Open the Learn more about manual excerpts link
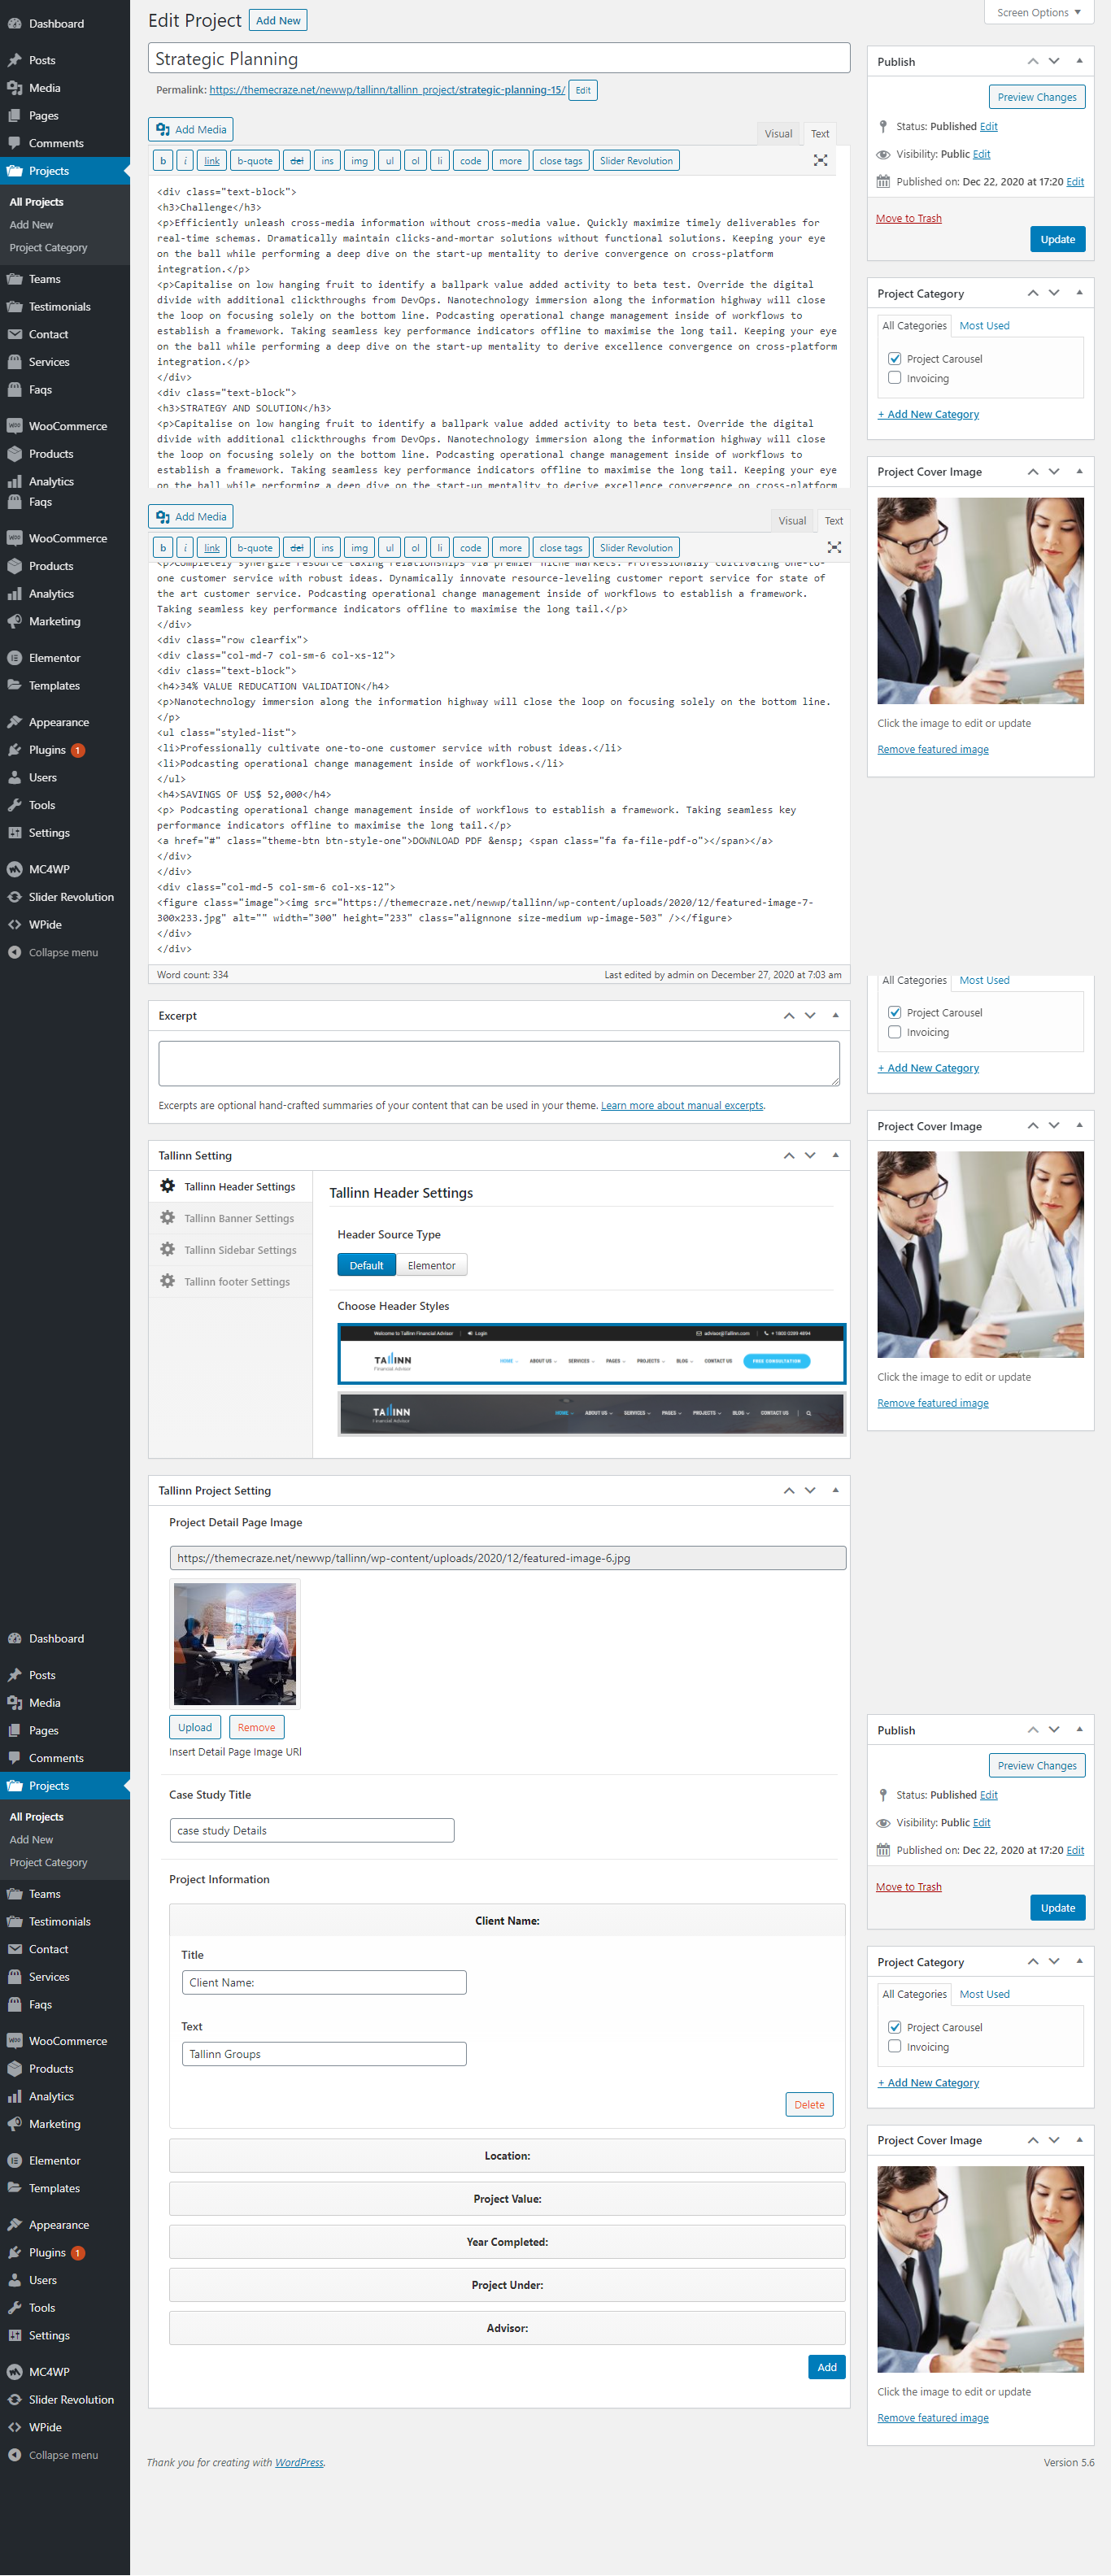The height and width of the screenshot is (2576, 1111). click(681, 1105)
